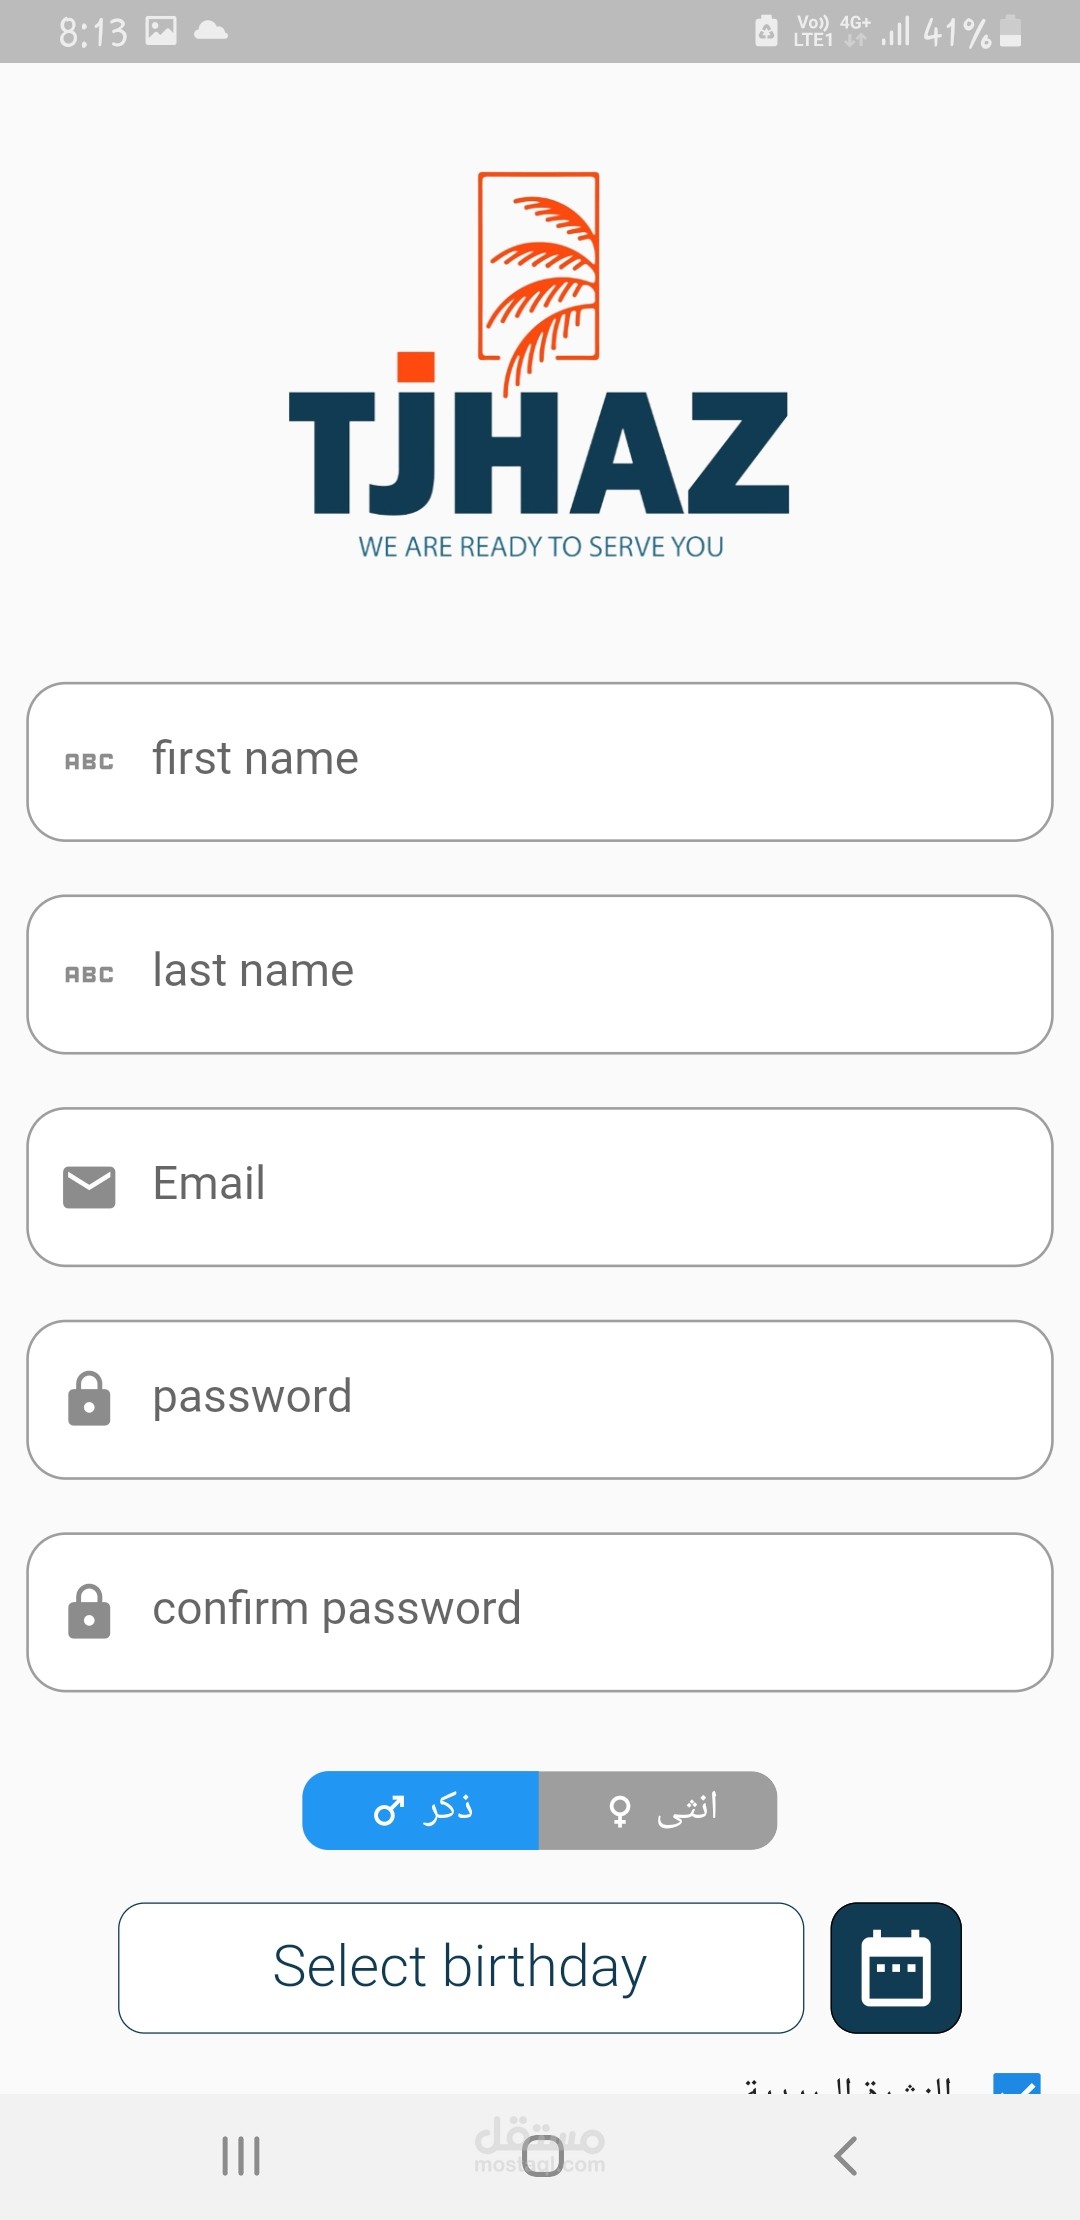Tap the lock icon in password field
The image size is (1080, 2220).
click(89, 1399)
